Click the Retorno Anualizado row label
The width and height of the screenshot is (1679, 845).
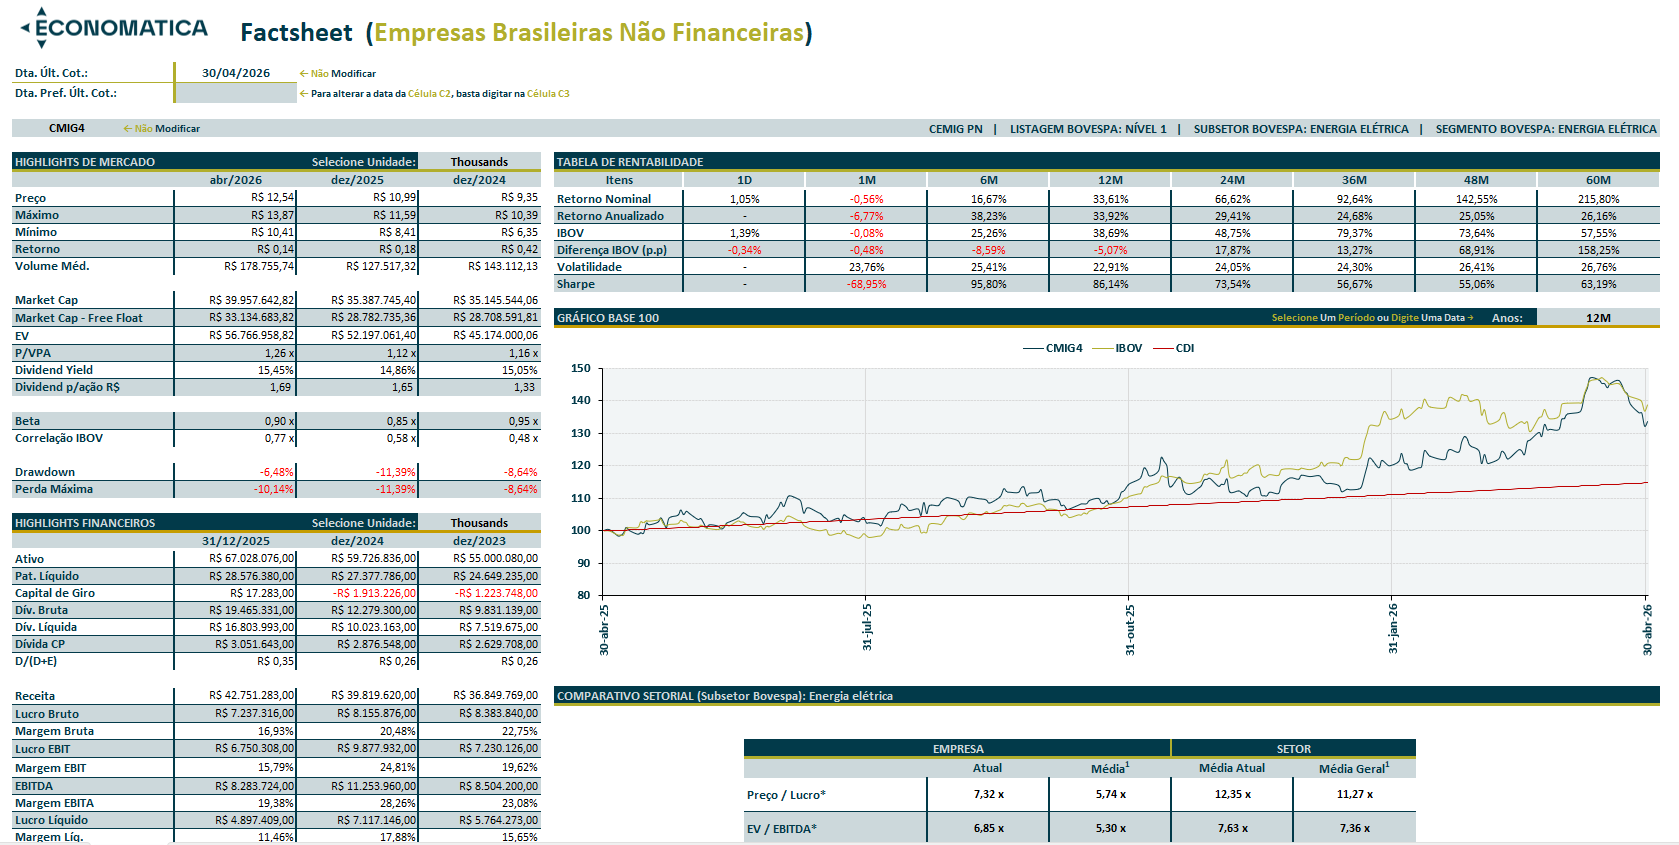[610, 216]
